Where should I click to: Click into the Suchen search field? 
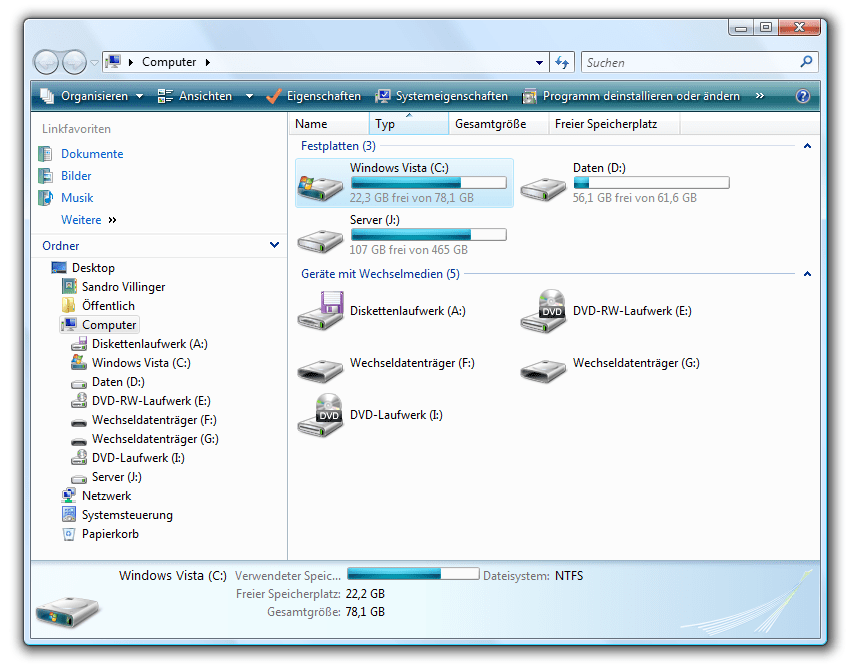pos(690,62)
